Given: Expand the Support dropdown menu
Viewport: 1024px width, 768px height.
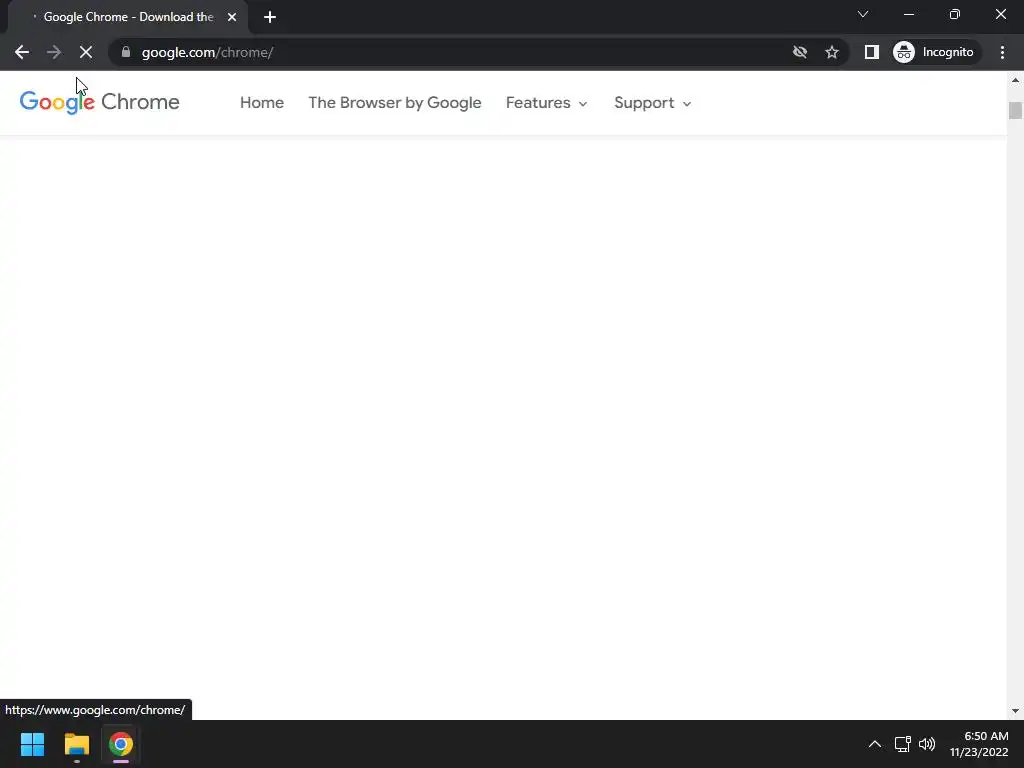Looking at the screenshot, I should click(x=652, y=103).
